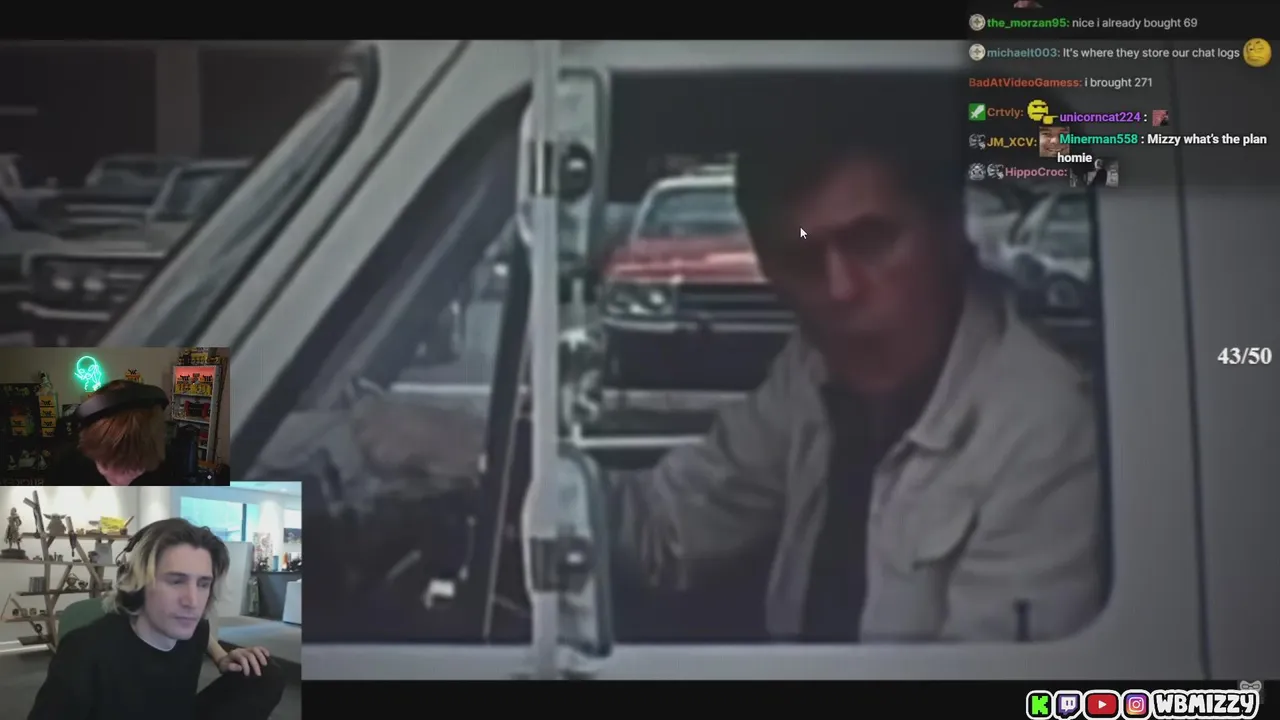Click username michaelt003 in chat

pos(1022,53)
